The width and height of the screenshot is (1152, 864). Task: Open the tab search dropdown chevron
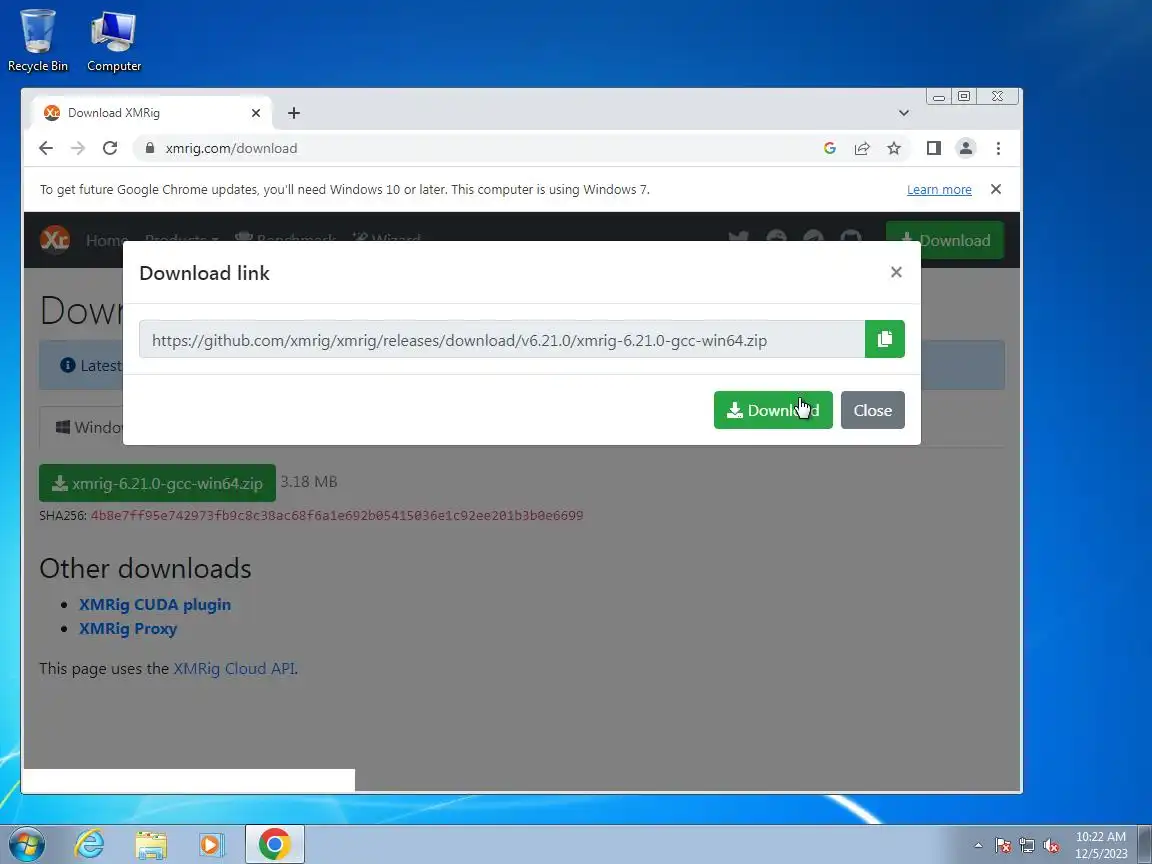[904, 113]
